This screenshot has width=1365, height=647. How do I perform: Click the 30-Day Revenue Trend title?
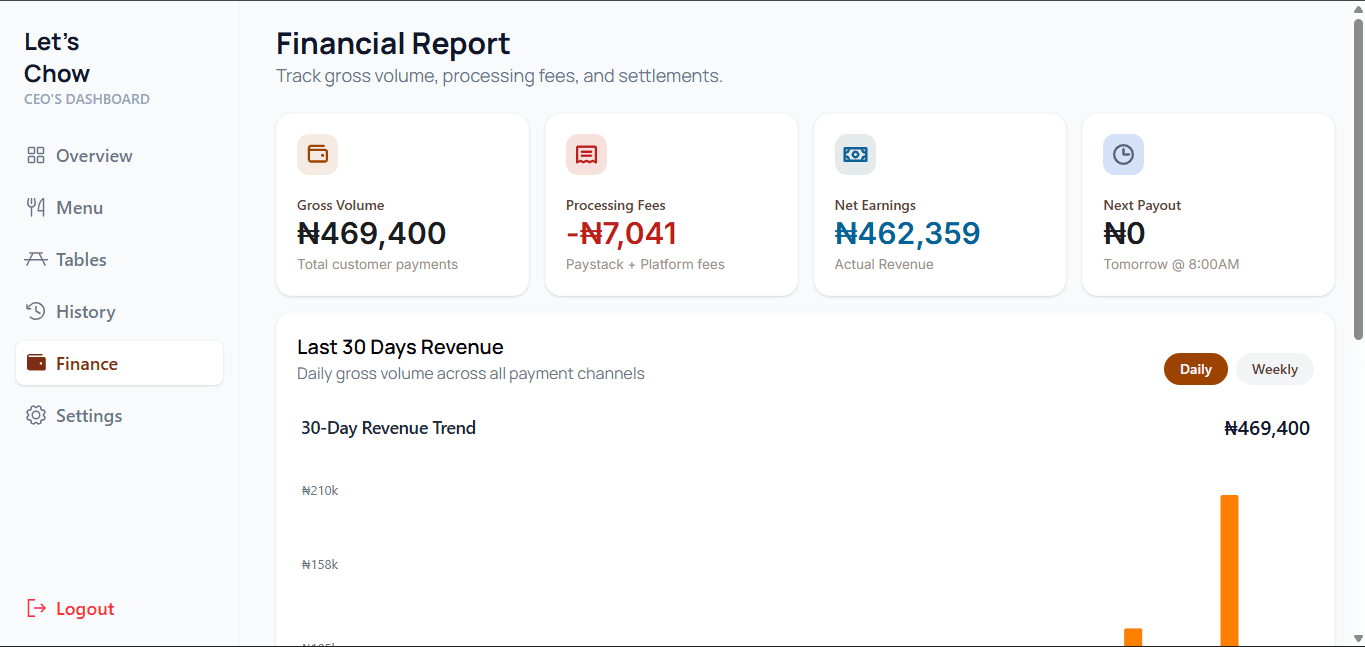pyautogui.click(x=388, y=428)
